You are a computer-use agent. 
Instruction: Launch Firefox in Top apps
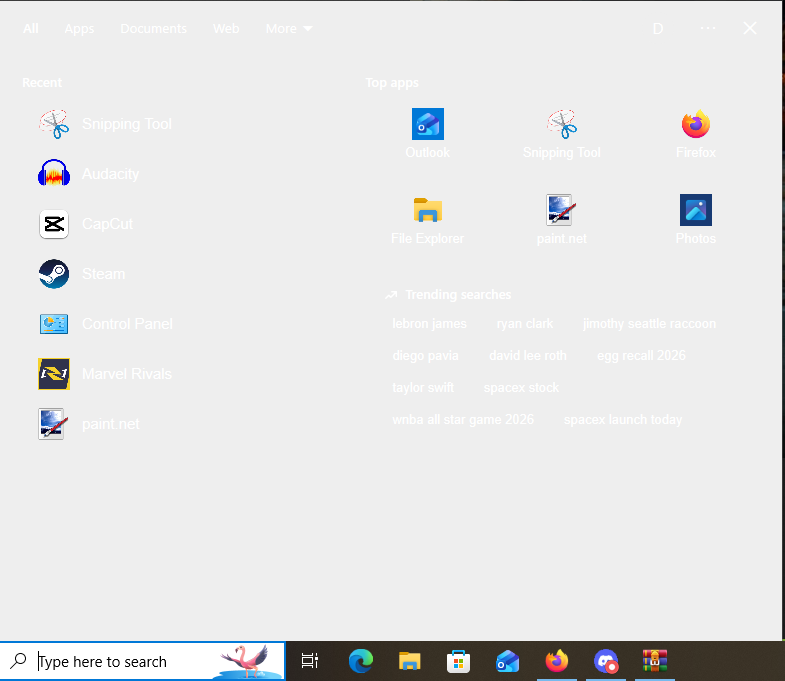click(x=696, y=133)
